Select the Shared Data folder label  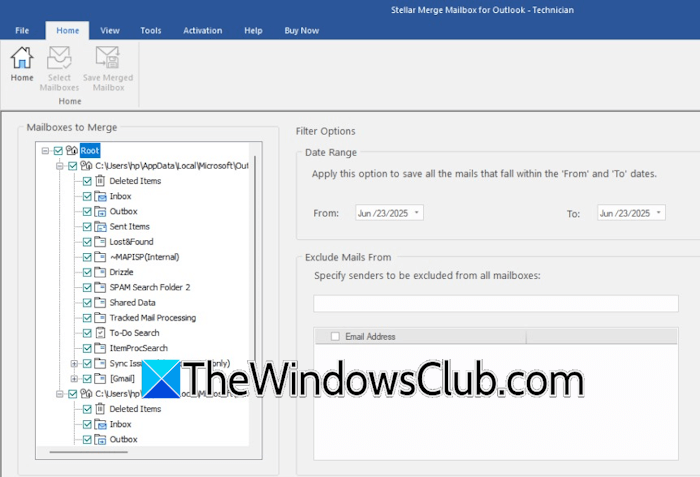(133, 302)
